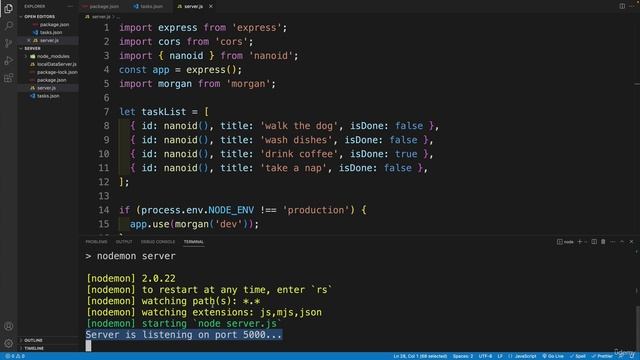Toggle Spell checker in status bar
640x360 pixels.
tap(578, 356)
